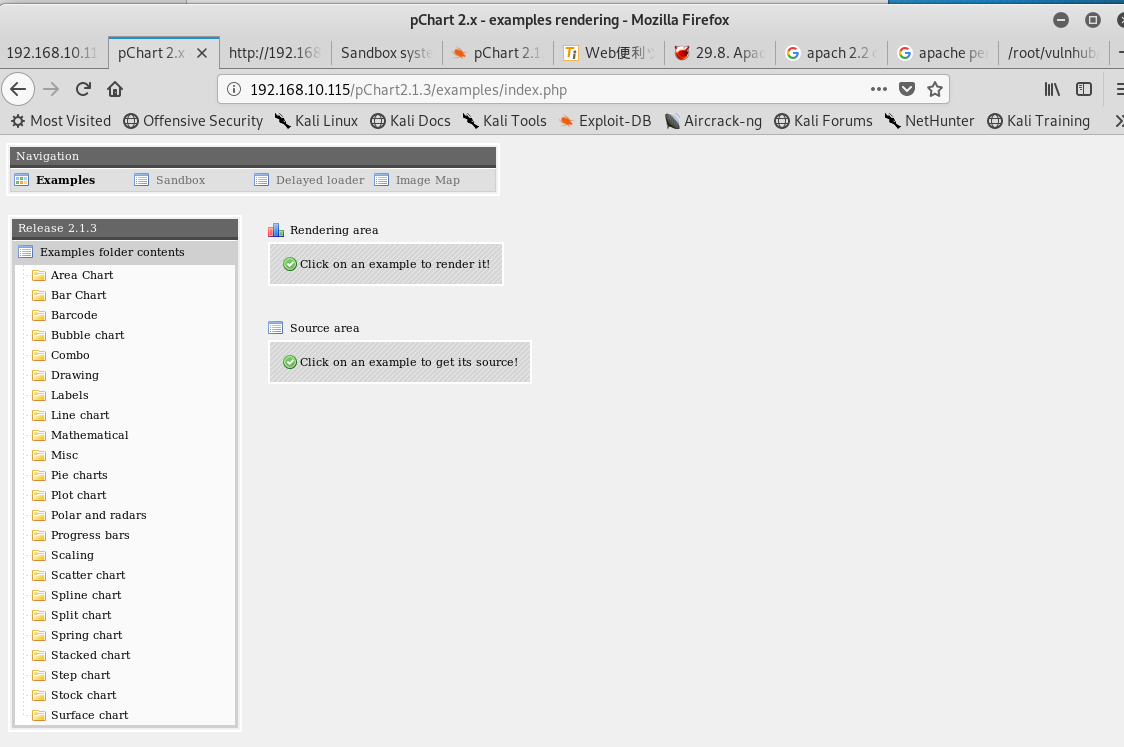The height and width of the screenshot is (747, 1124).
Task: Reload the current page
Action: (x=83, y=89)
